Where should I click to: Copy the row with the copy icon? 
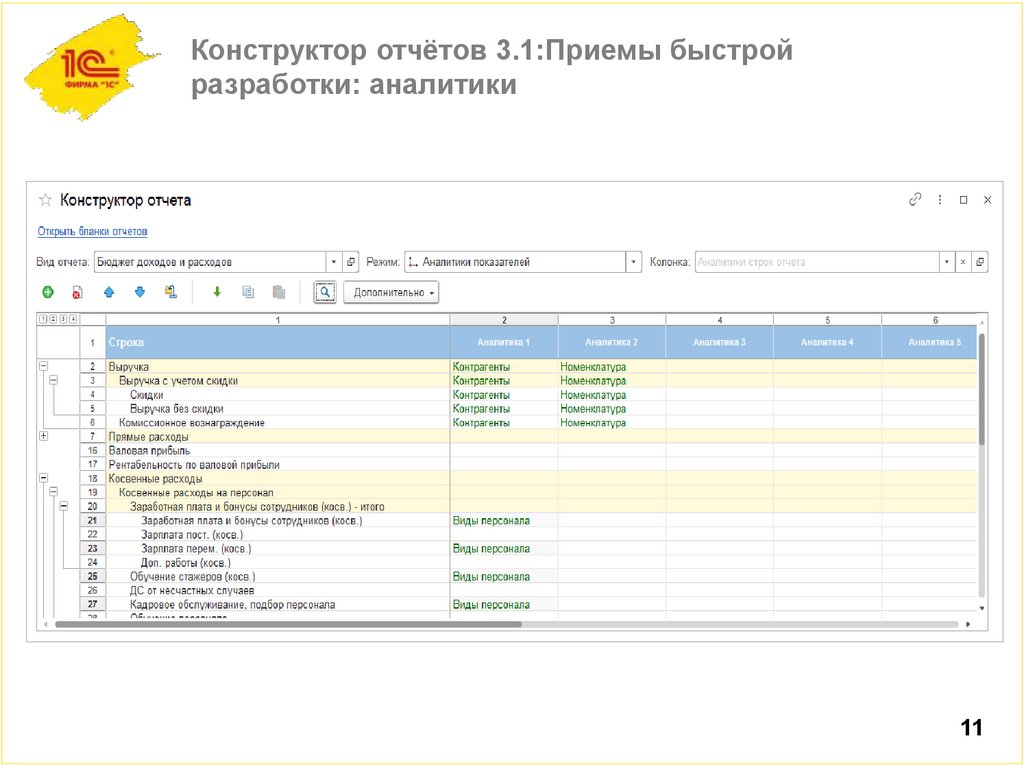(249, 291)
